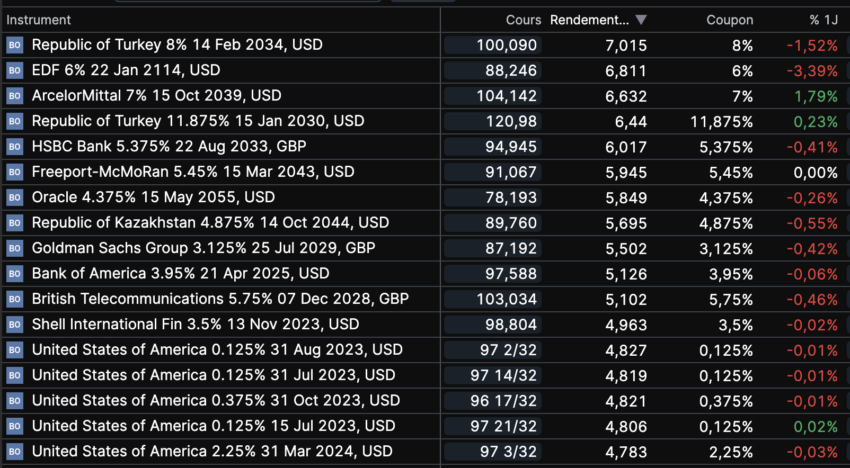The width and height of the screenshot is (850, 468).
Task: Click the 120,98 price of Turkey 11.875%
Action: tap(514, 121)
